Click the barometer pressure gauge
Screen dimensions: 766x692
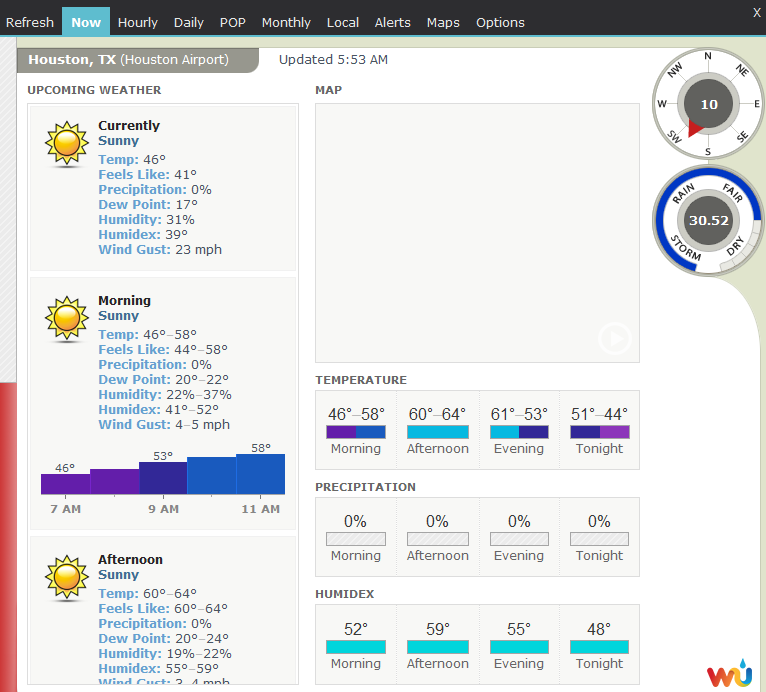pos(708,220)
